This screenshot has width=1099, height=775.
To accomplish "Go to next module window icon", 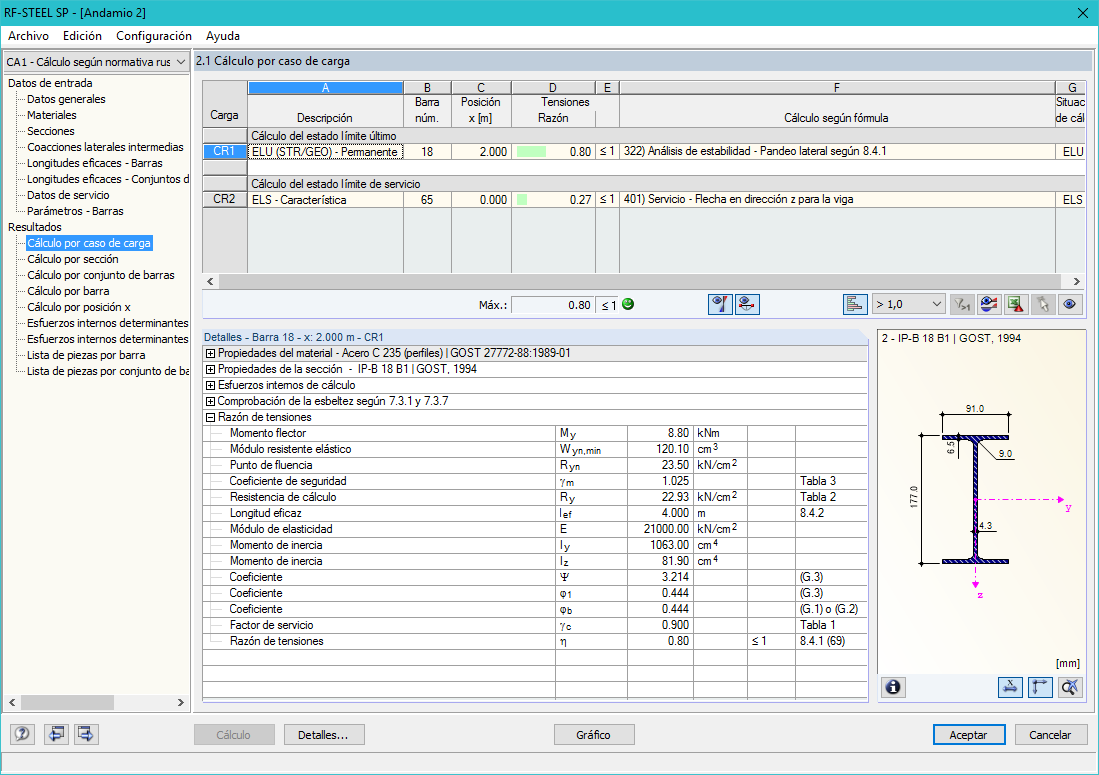I will coord(86,734).
